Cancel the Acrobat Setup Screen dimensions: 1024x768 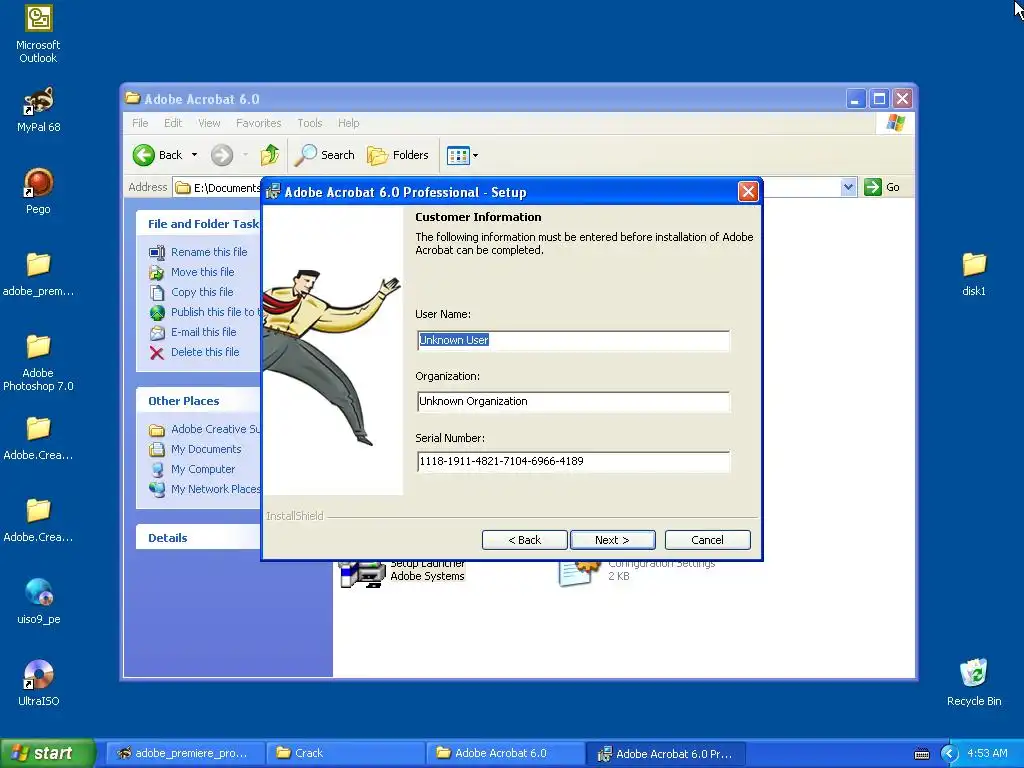[x=707, y=540]
